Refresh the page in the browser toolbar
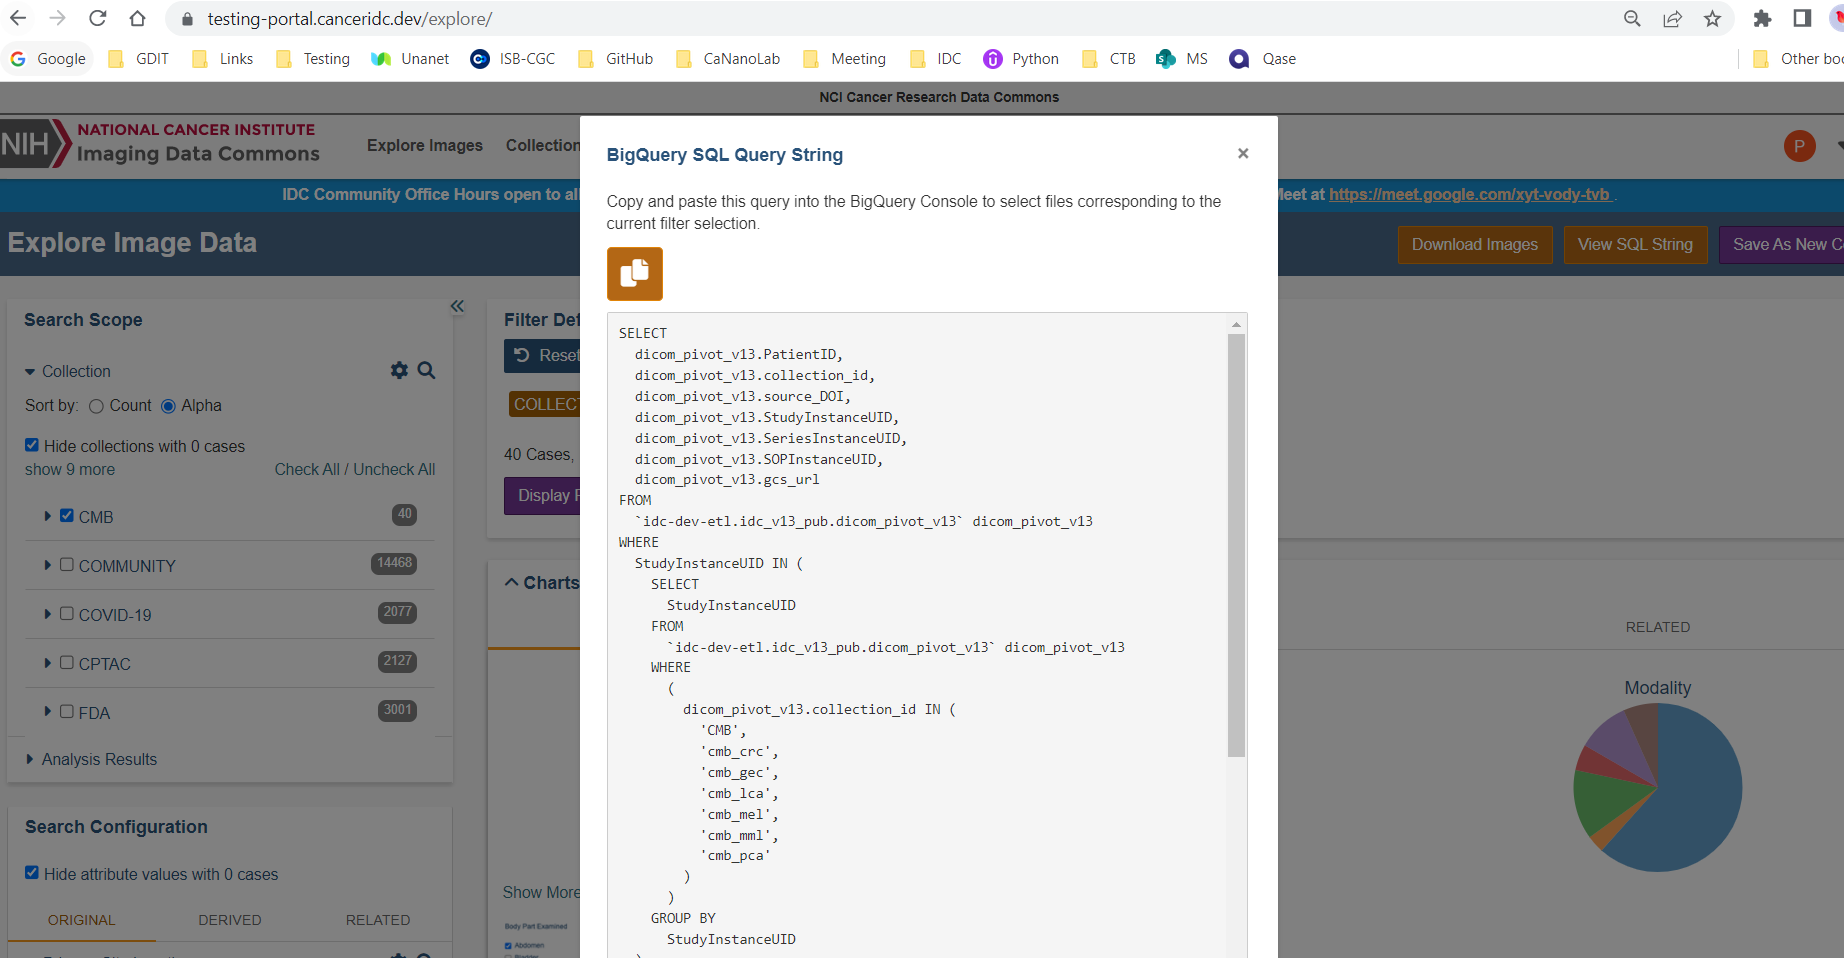 pyautogui.click(x=97, y=18)
